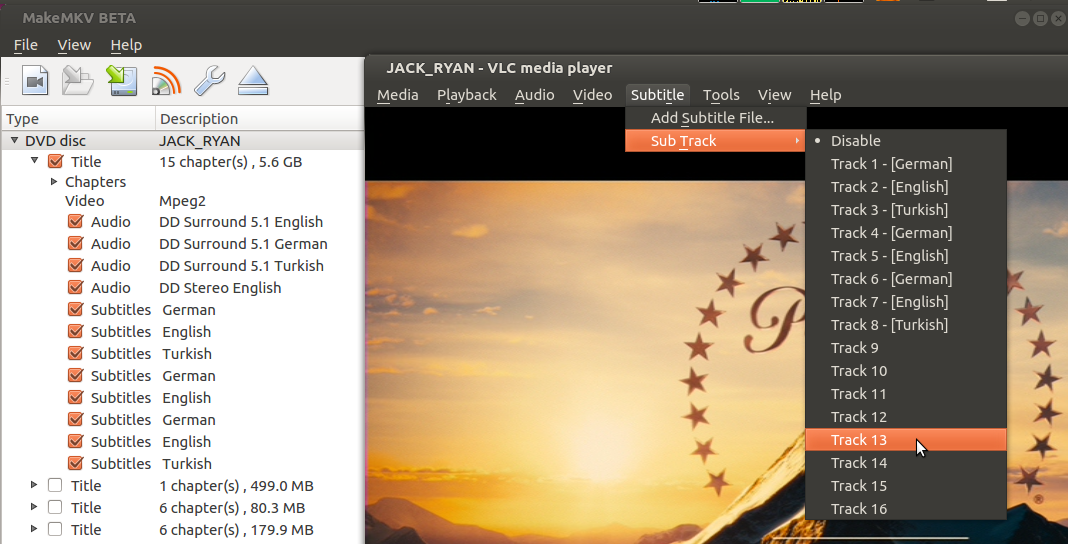The height and width of the screenshot is (544, 1068).
Task: Expand the 80.3 MB Title node
Action: (34, 507)
